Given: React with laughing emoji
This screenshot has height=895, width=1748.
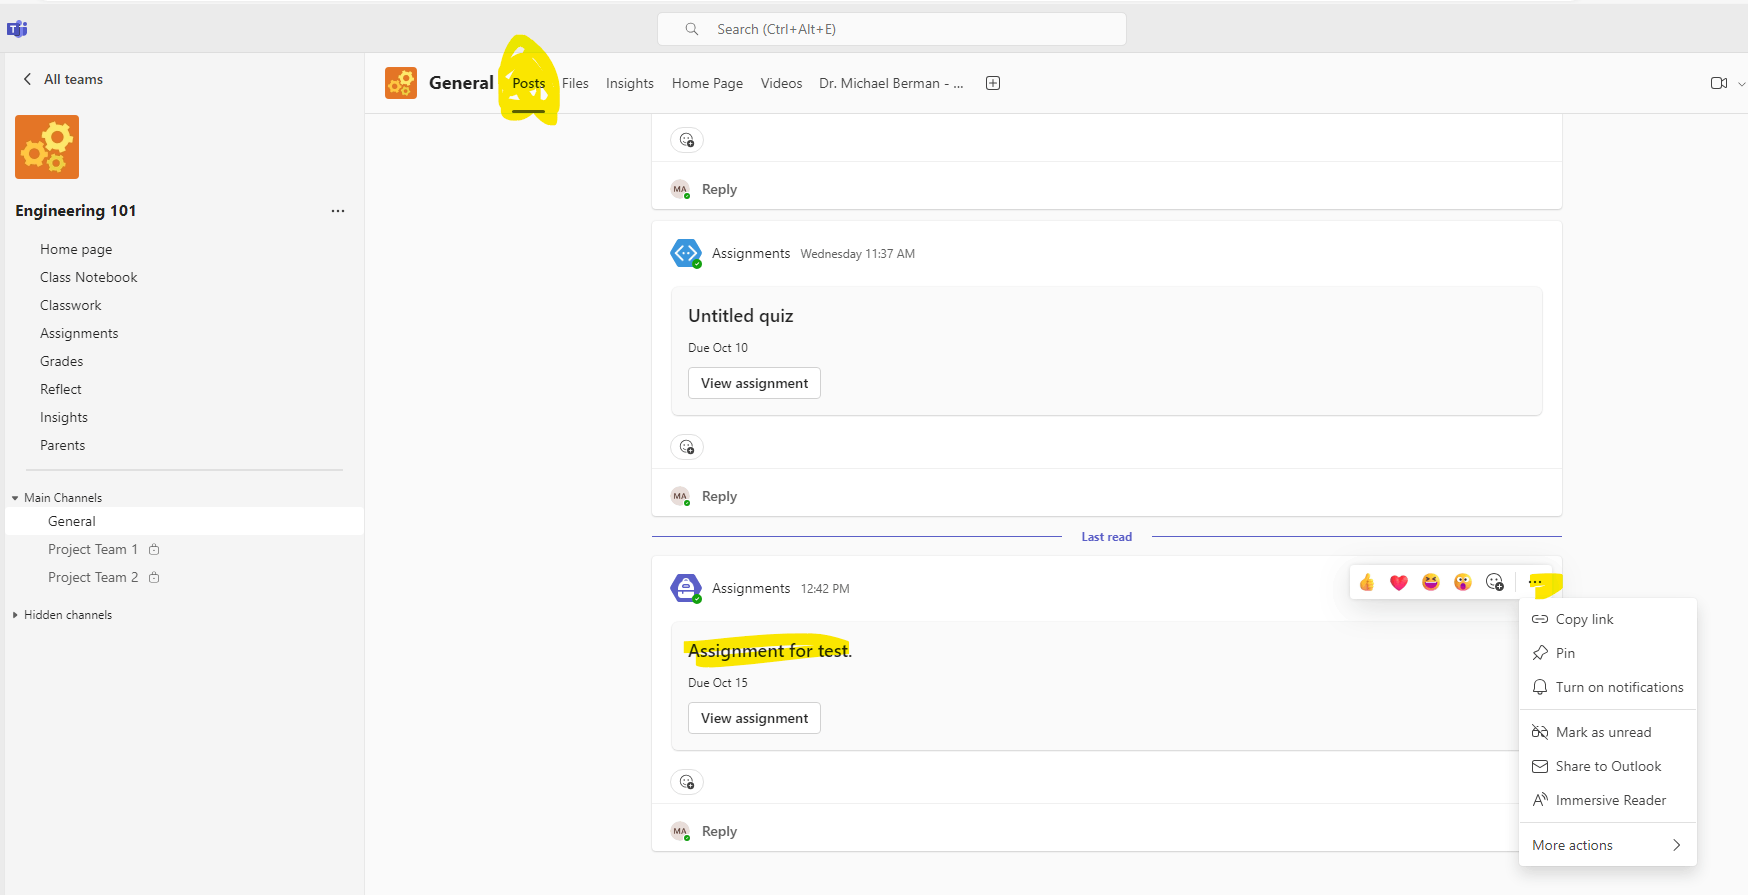Looking at the screenshot, I should point(1431,582).
